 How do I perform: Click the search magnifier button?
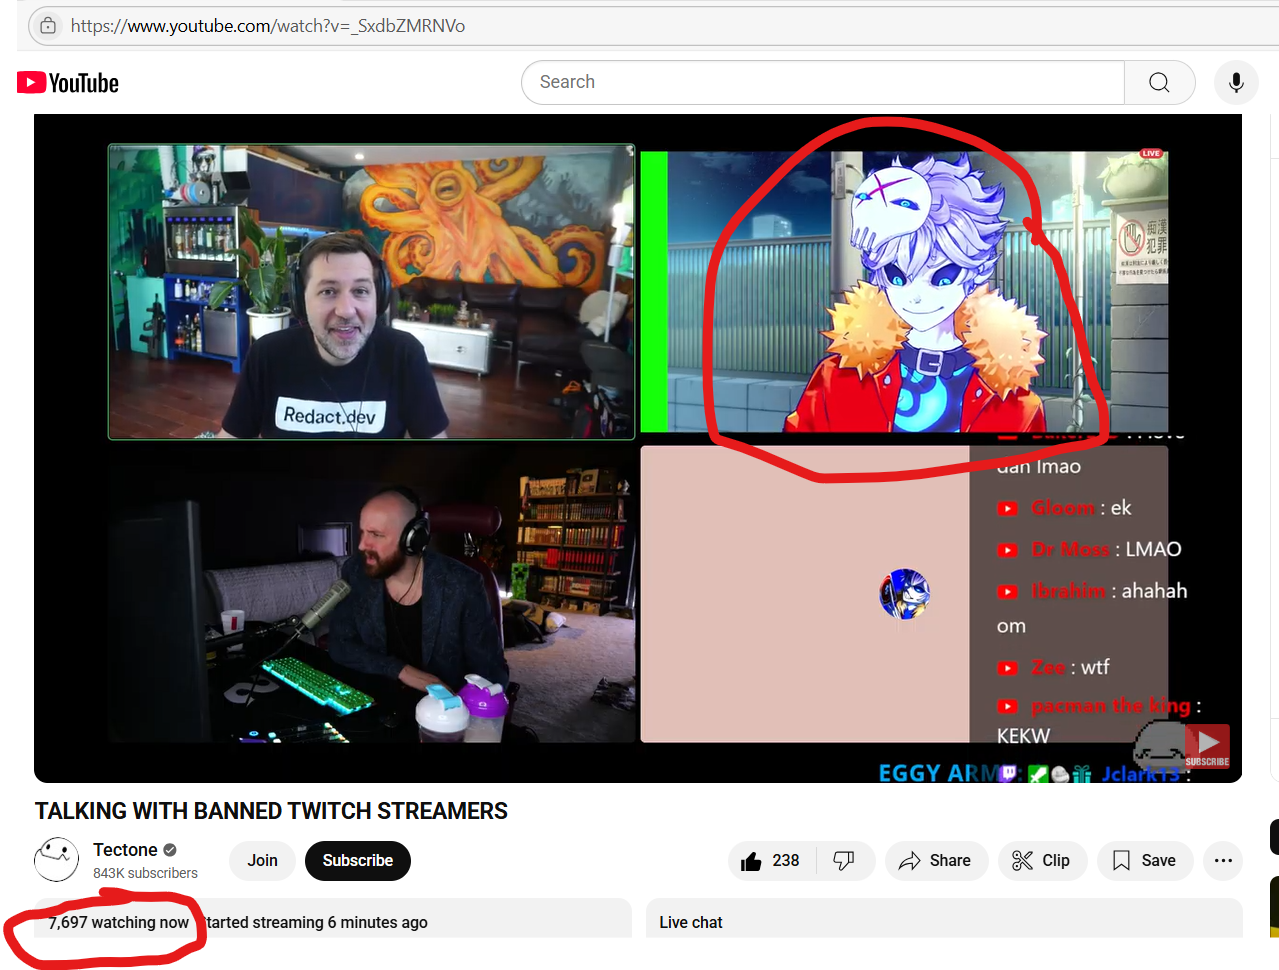(1160, 82)
